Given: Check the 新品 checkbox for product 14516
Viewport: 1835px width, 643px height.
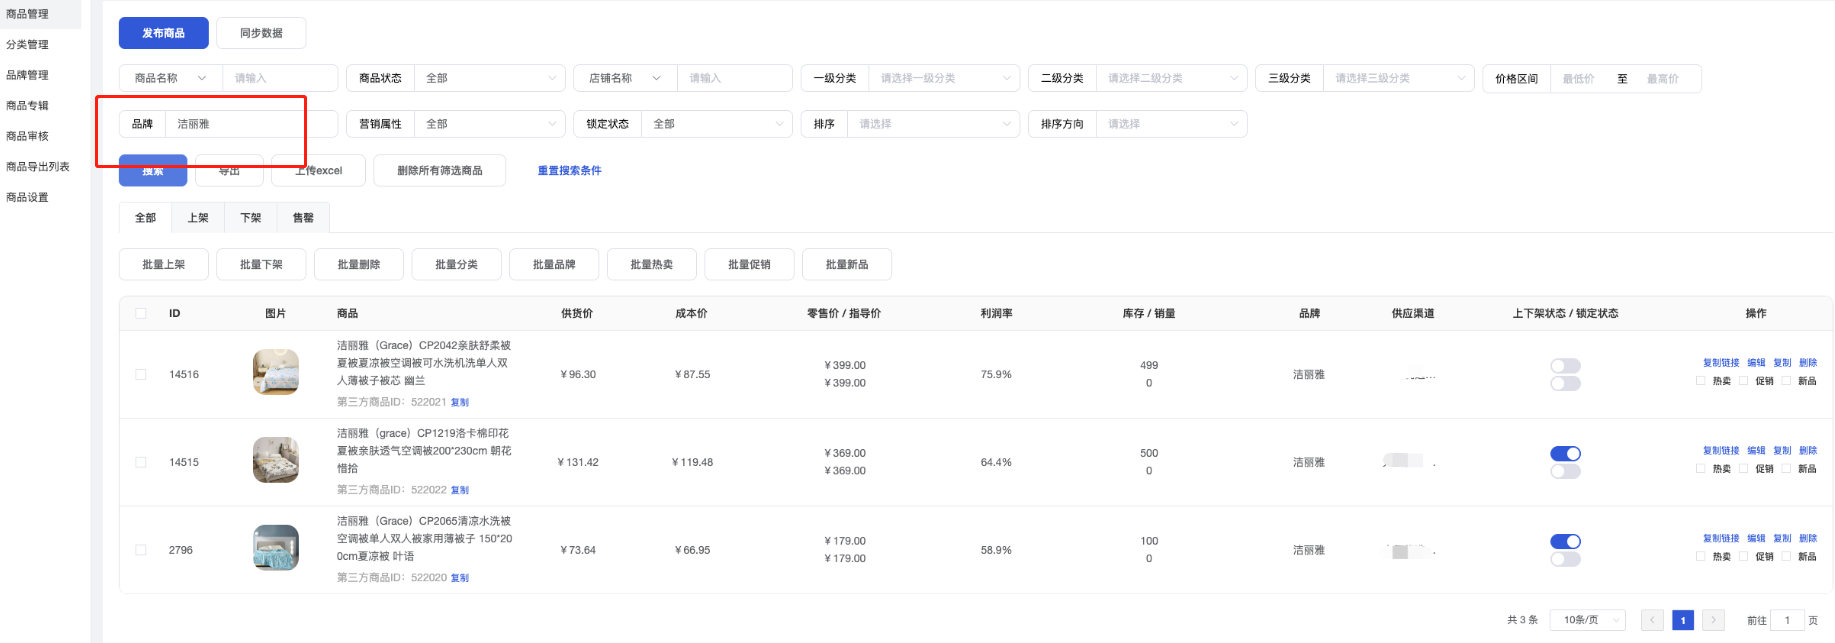Looking at the screenshot, I should click(1786, 381).
